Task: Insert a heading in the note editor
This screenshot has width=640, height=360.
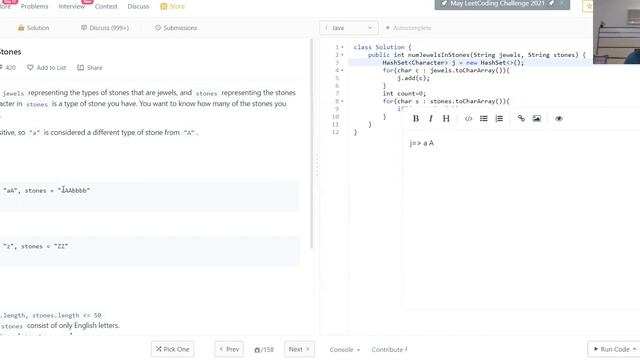Action: [446, 118]
